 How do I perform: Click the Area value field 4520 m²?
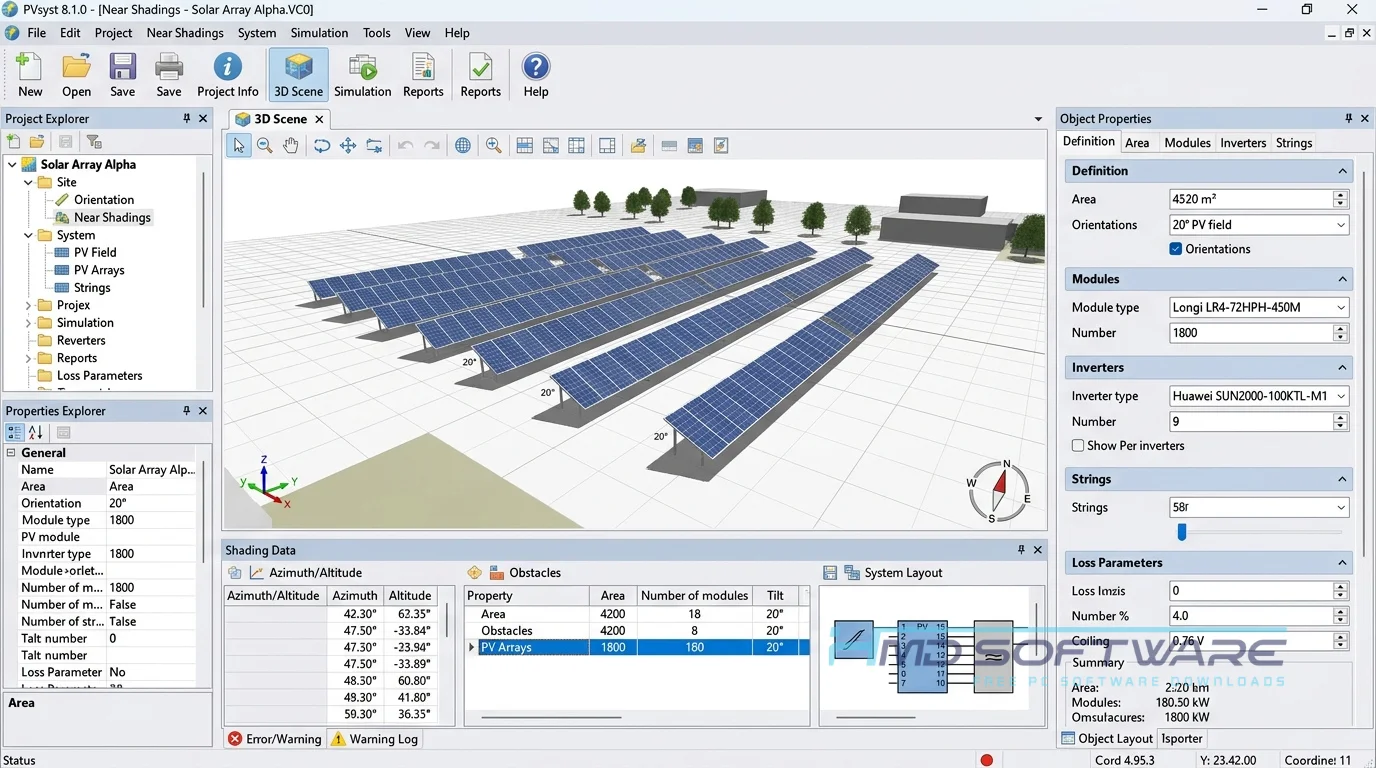click(x=1251, y=199)
